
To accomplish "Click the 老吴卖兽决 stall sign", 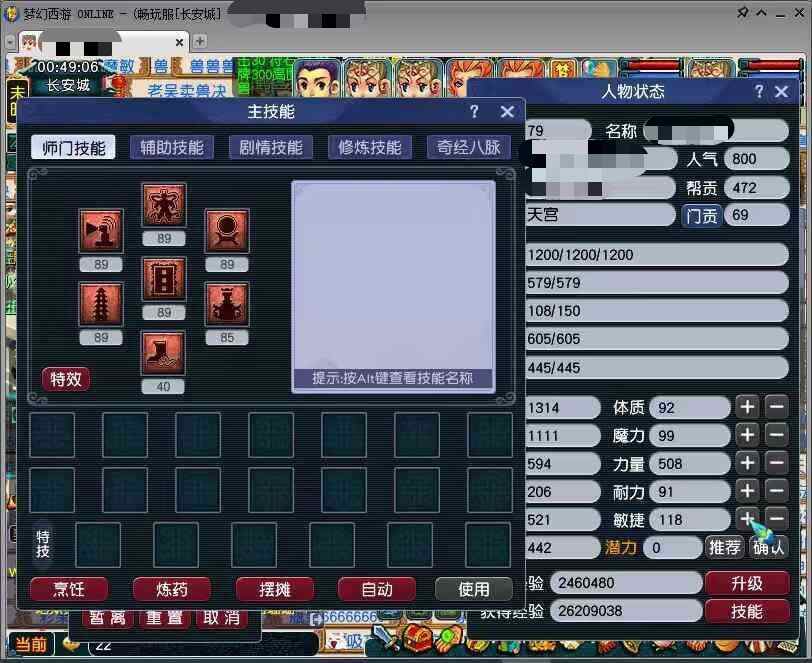I will (187, 91).
